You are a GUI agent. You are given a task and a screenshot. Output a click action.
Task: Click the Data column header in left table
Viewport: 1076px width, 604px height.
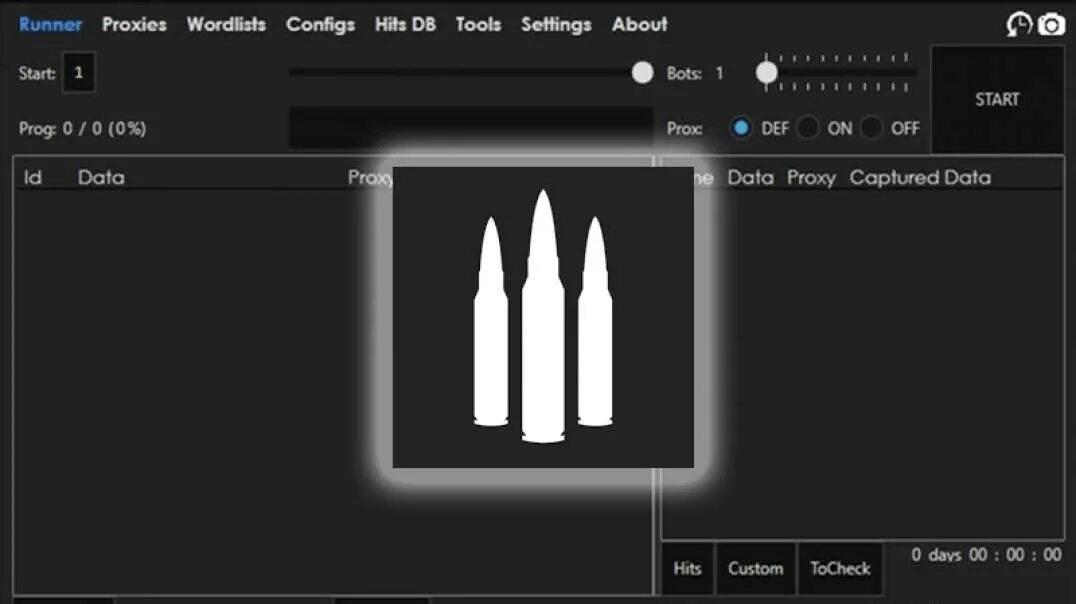tap(102, 178)
